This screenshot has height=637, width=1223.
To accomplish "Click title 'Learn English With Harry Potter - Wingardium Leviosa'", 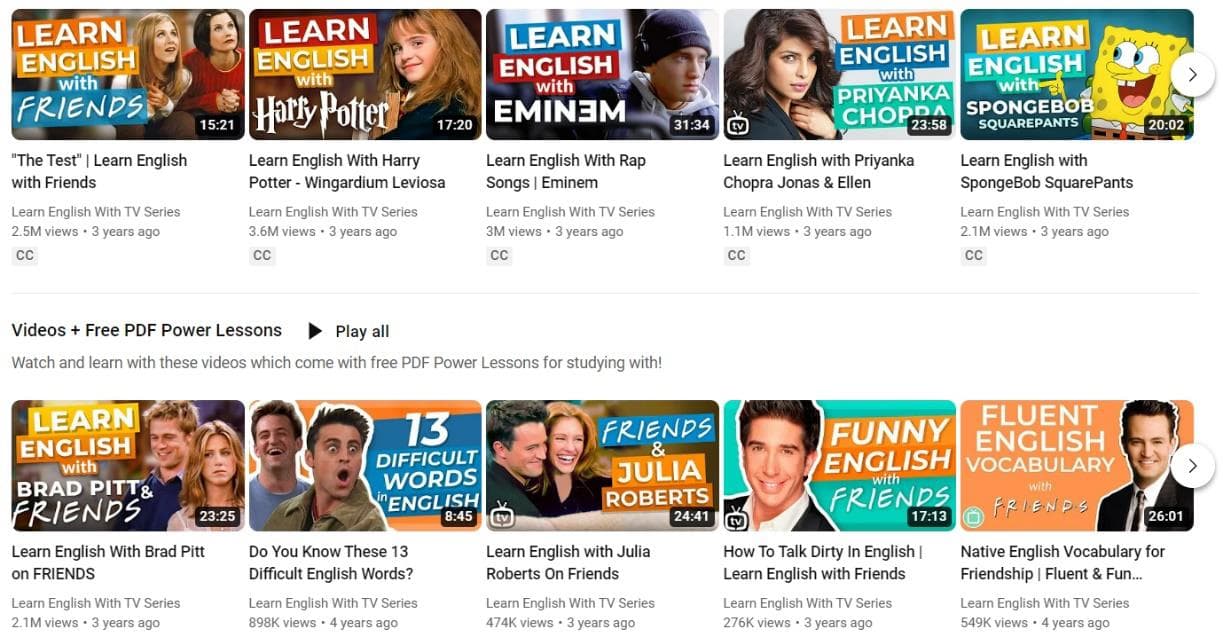I will pos(347,171).
